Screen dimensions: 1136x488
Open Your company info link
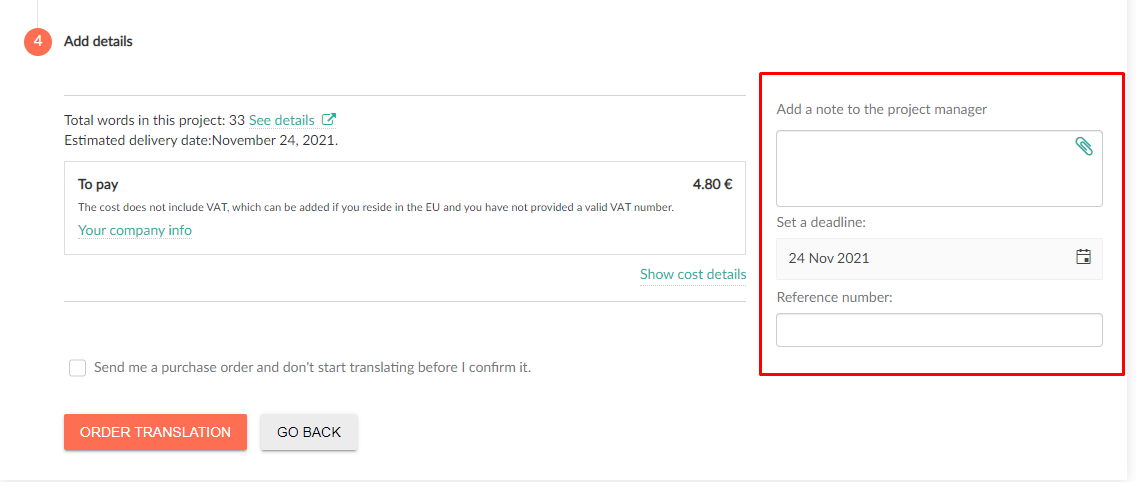pos(135,230)
